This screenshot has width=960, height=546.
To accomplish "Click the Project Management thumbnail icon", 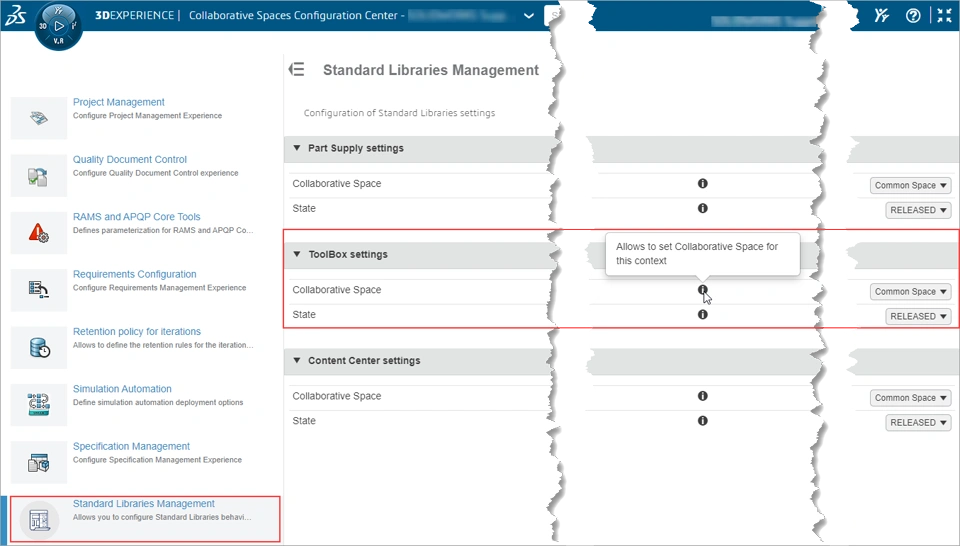I will pyautogui.click(x=39, y=118).
